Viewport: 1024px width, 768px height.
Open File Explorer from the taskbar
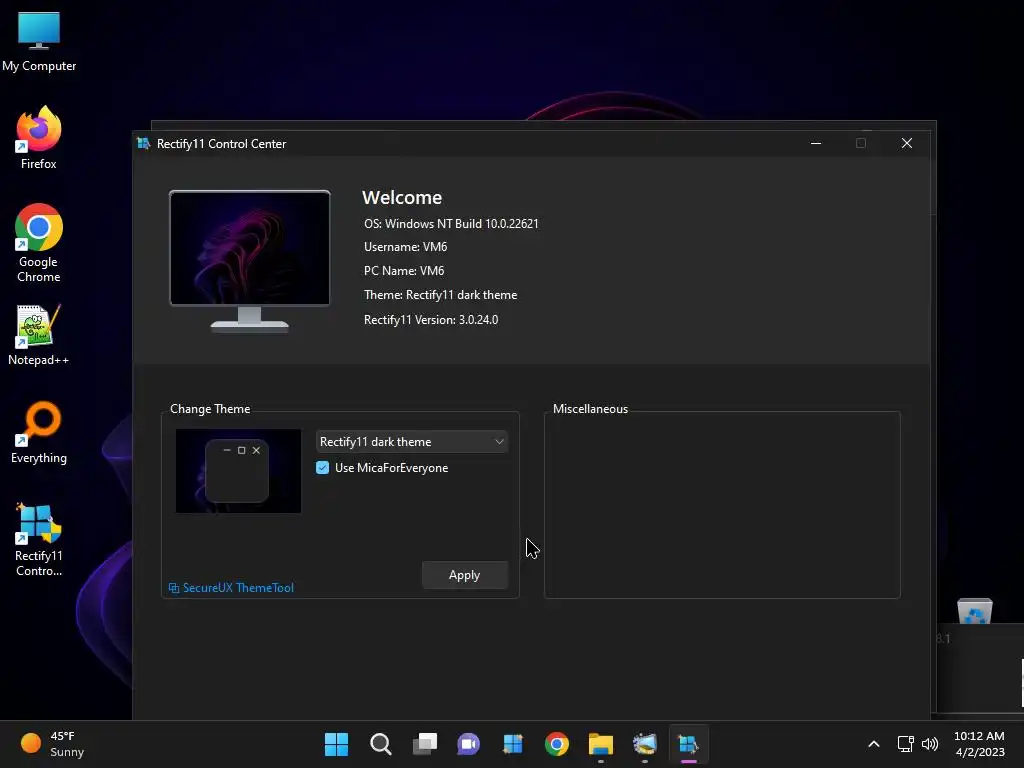click(601, 744)
